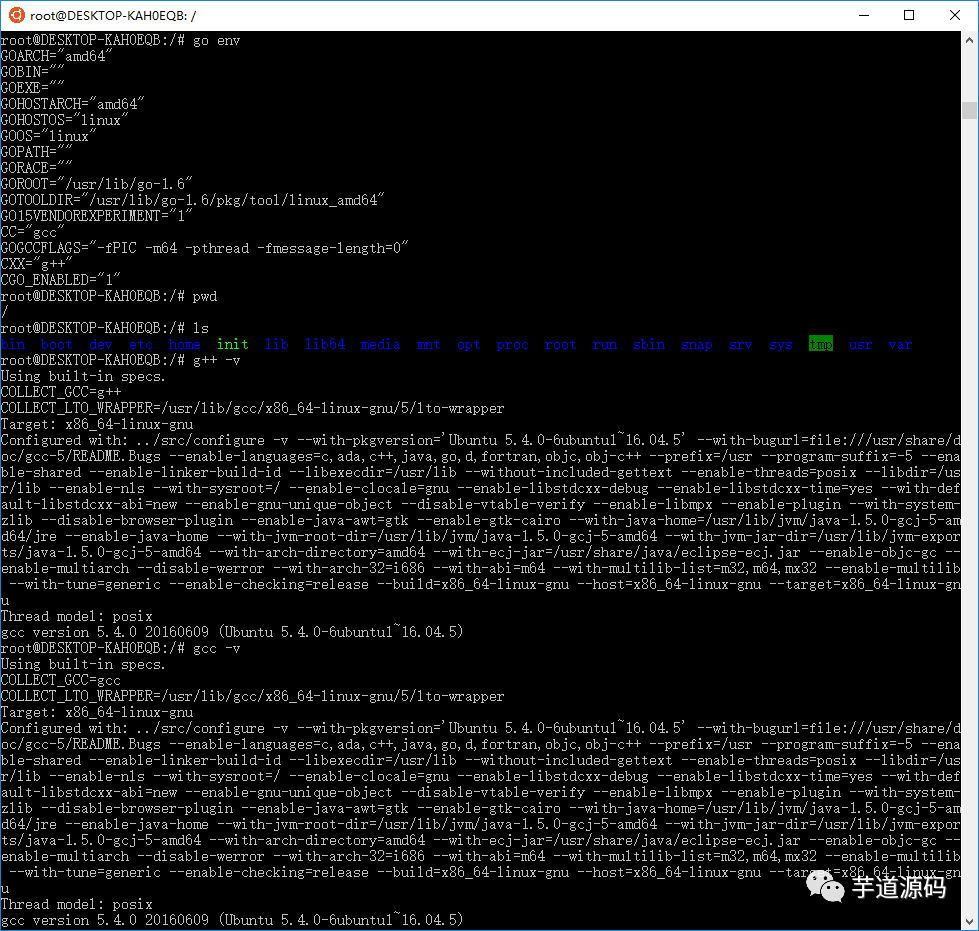Image resolution: width=979 pixels, height=931 pixels.
Task: Click the GO15VENDOREXPERIMENT="1" line
Action: (96, 216)
